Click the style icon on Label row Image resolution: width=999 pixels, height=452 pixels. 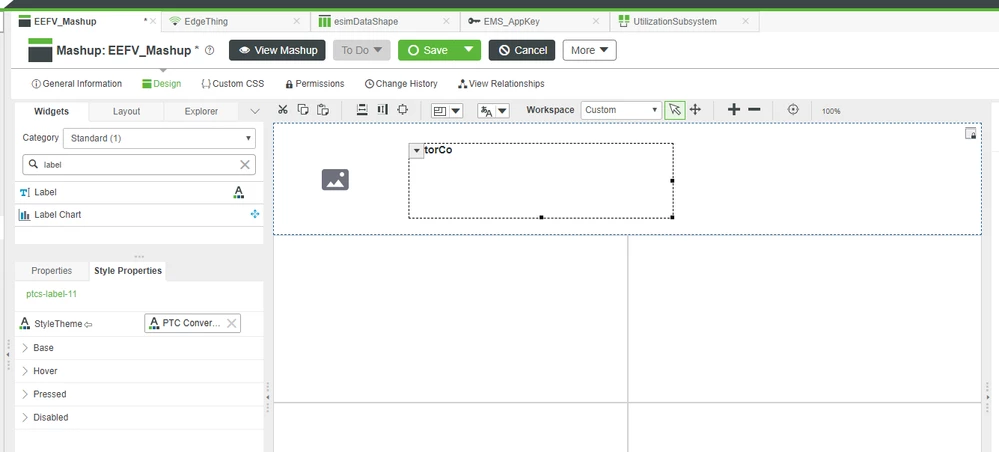click(x=238, y=193)
